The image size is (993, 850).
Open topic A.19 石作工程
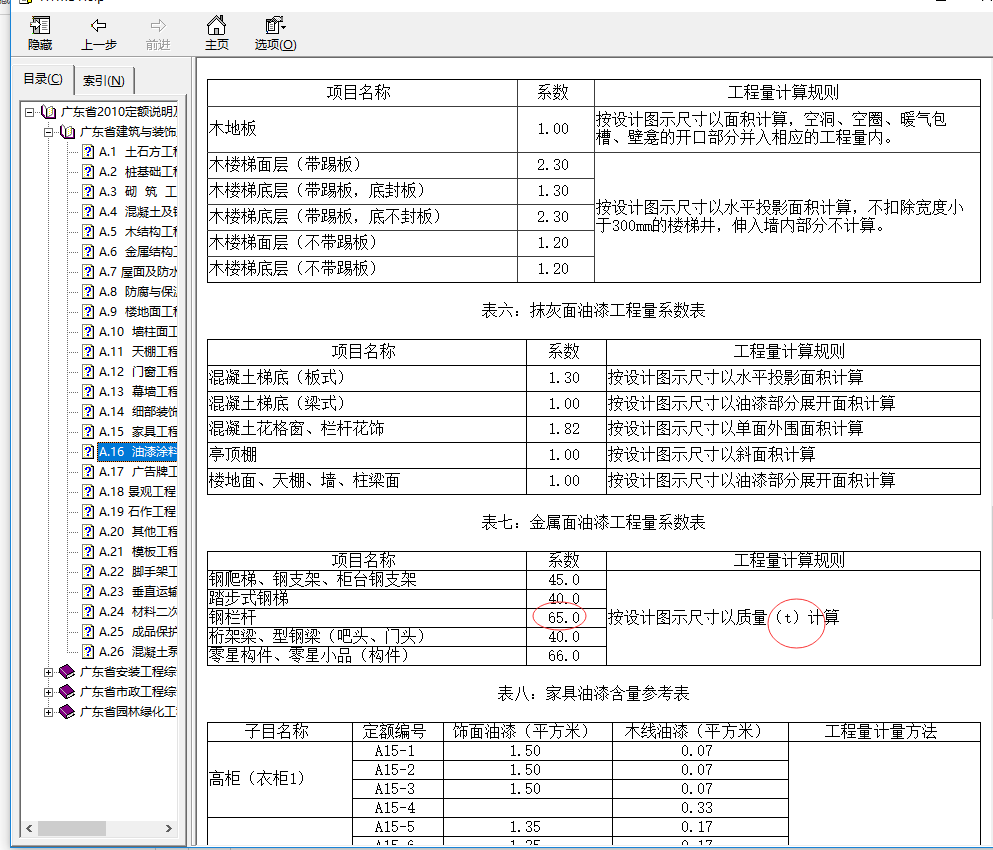138,512
